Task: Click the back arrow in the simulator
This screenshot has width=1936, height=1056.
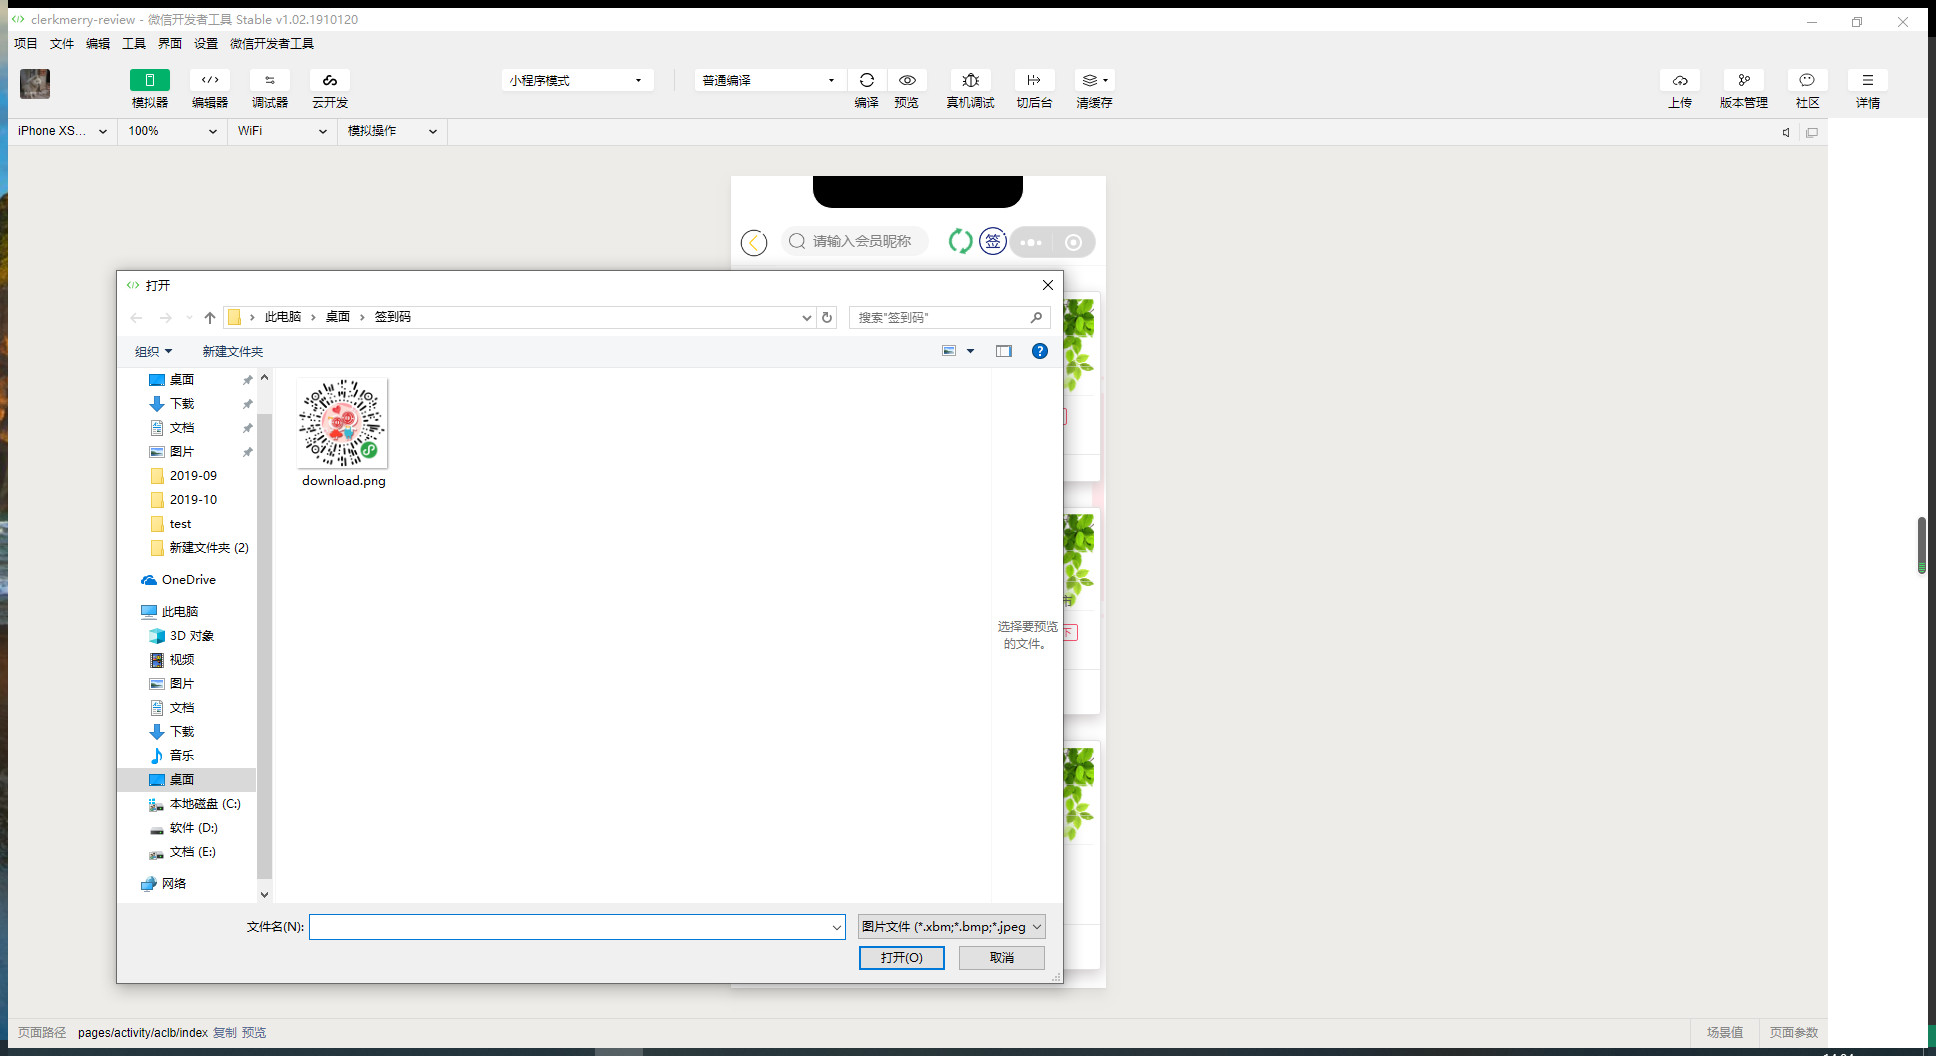Action: pos(754,242)
